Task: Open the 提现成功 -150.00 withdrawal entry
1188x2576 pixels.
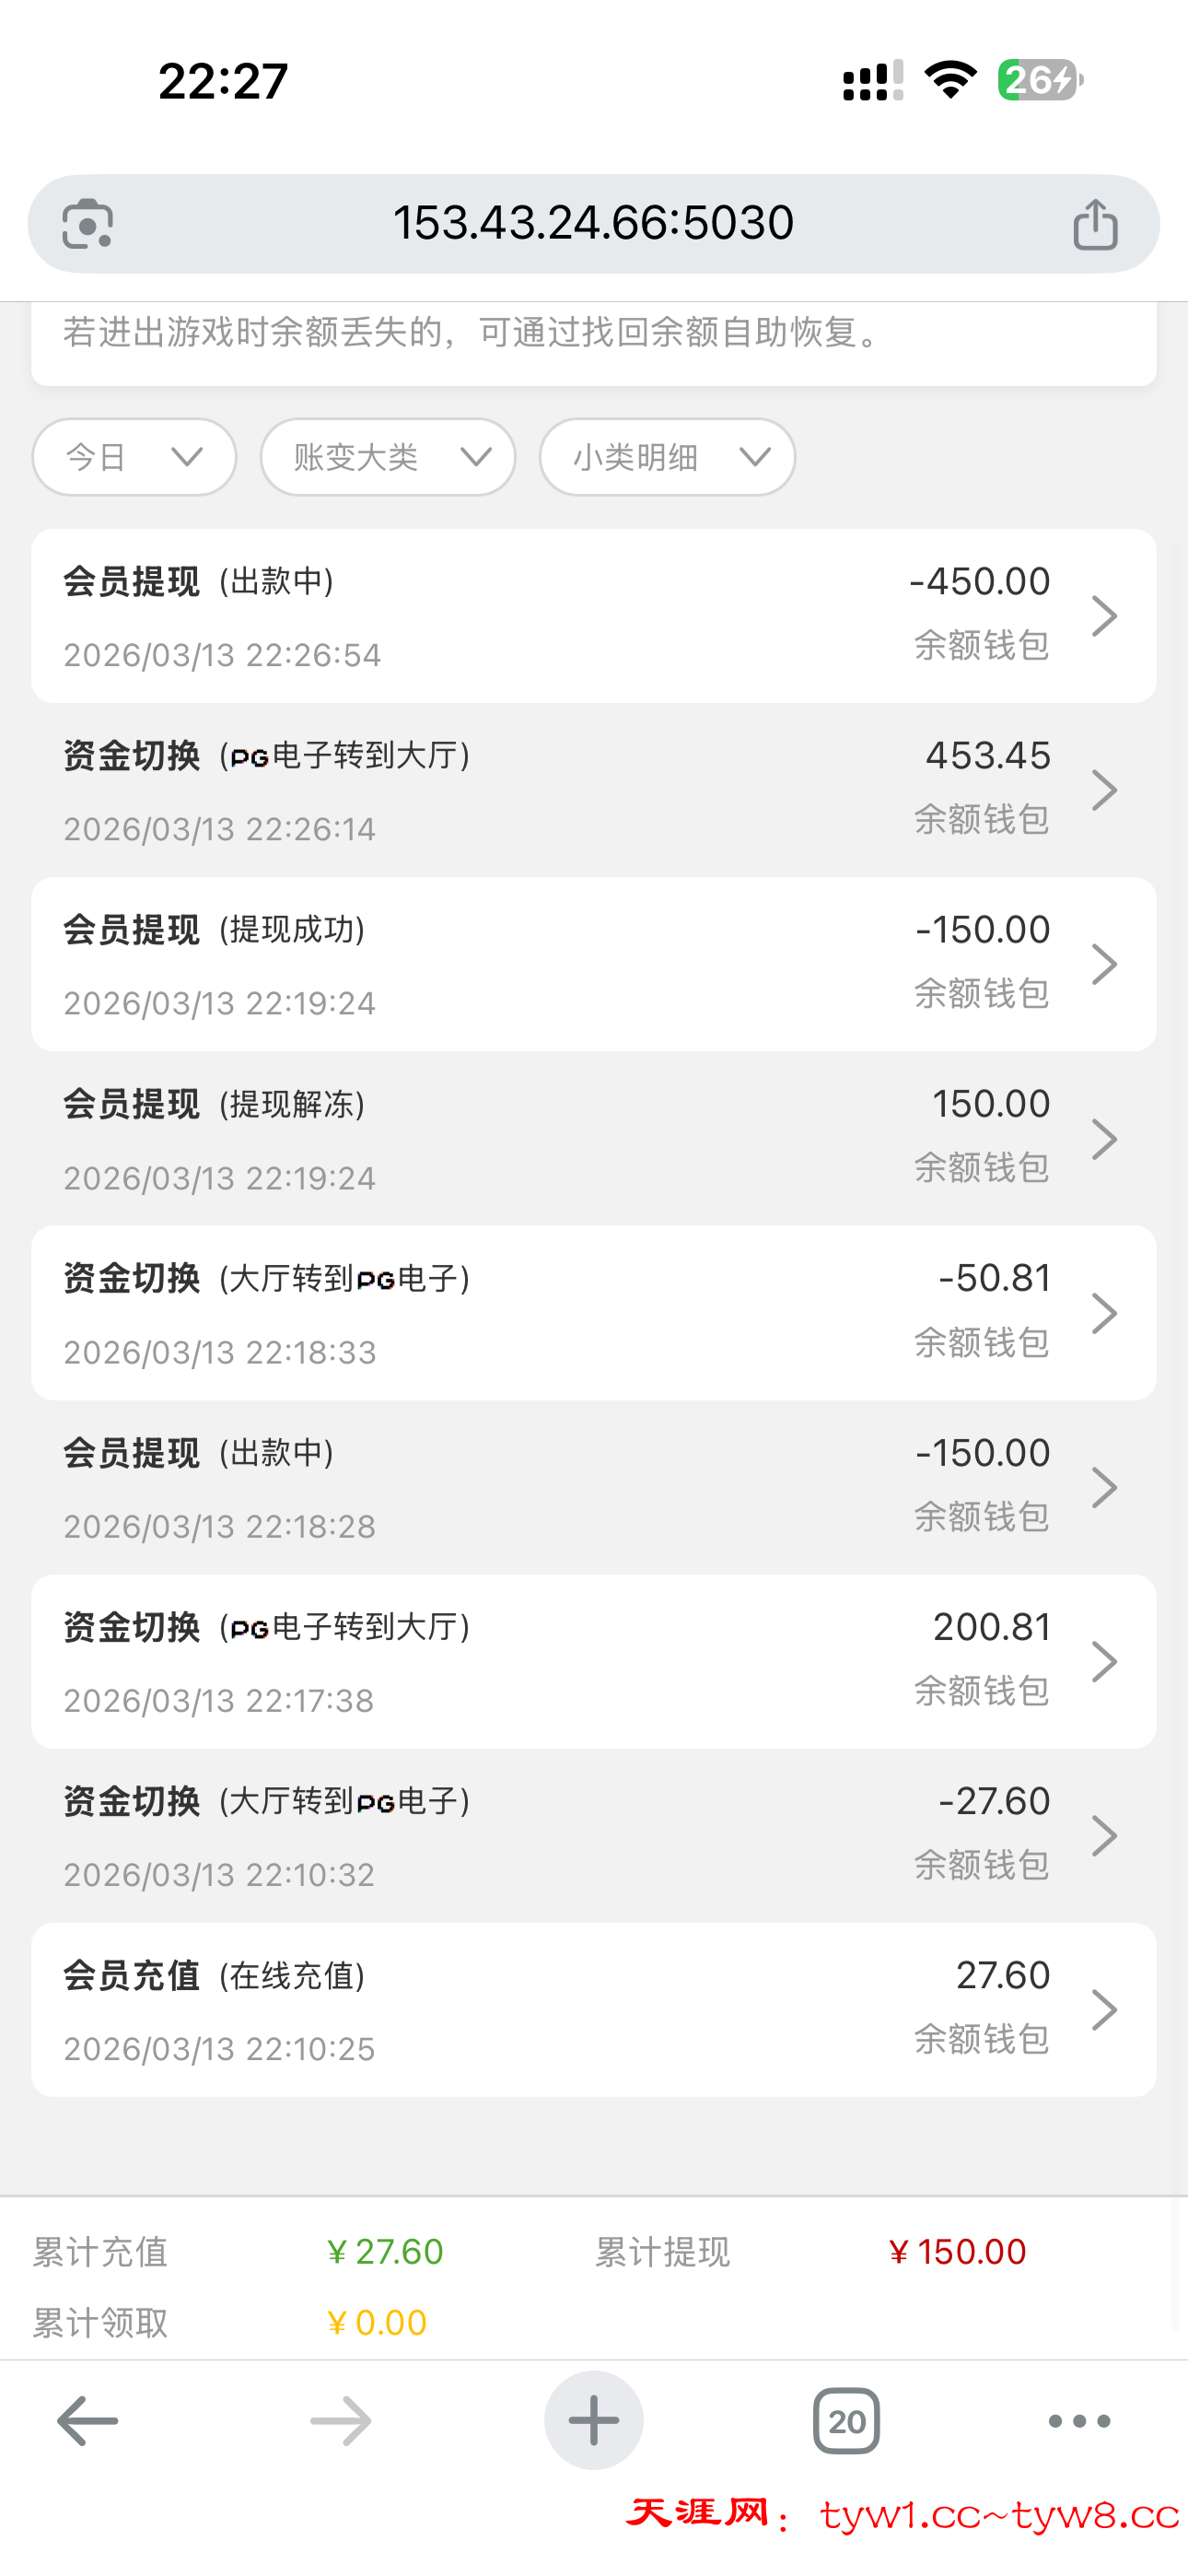Action: pos(593,964)
